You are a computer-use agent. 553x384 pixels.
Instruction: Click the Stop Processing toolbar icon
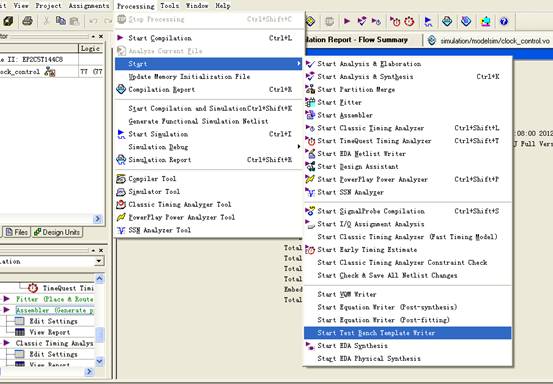(329, 22)
